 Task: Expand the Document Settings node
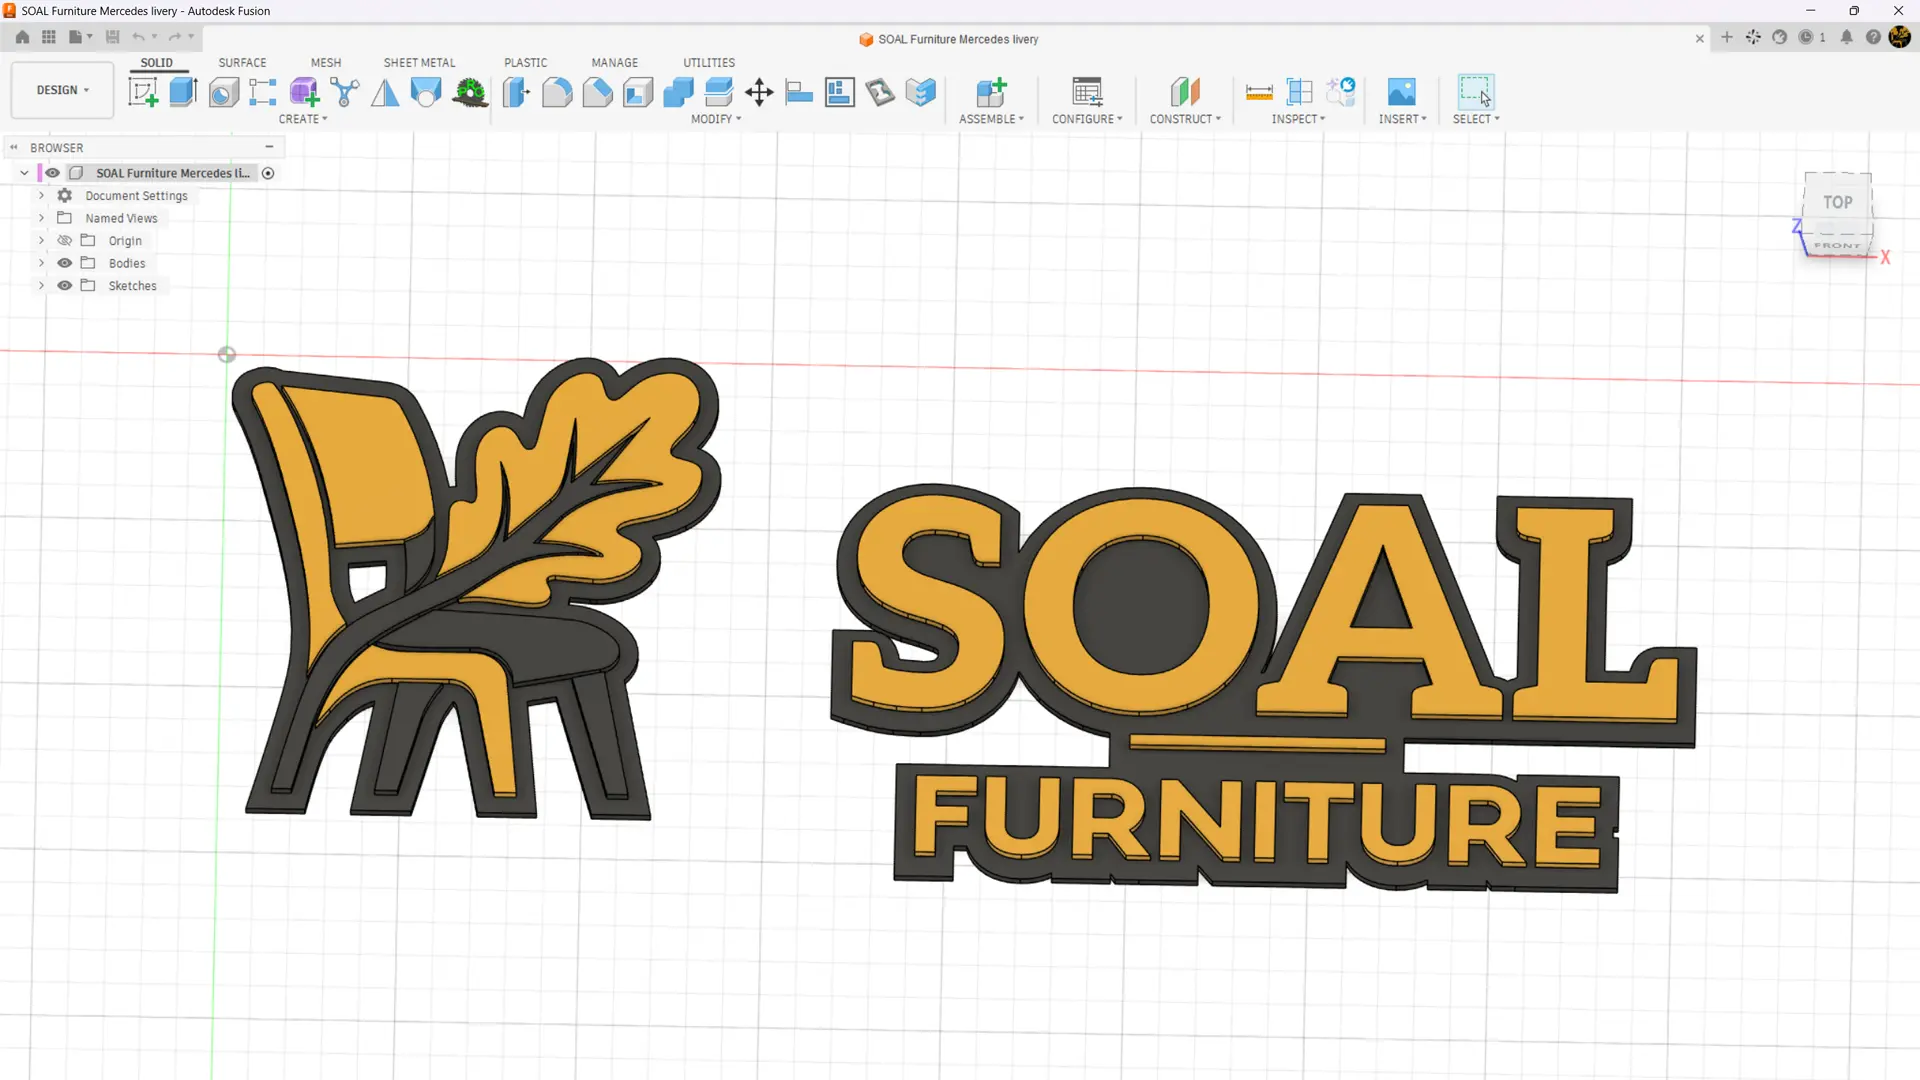tap(41, 196)
